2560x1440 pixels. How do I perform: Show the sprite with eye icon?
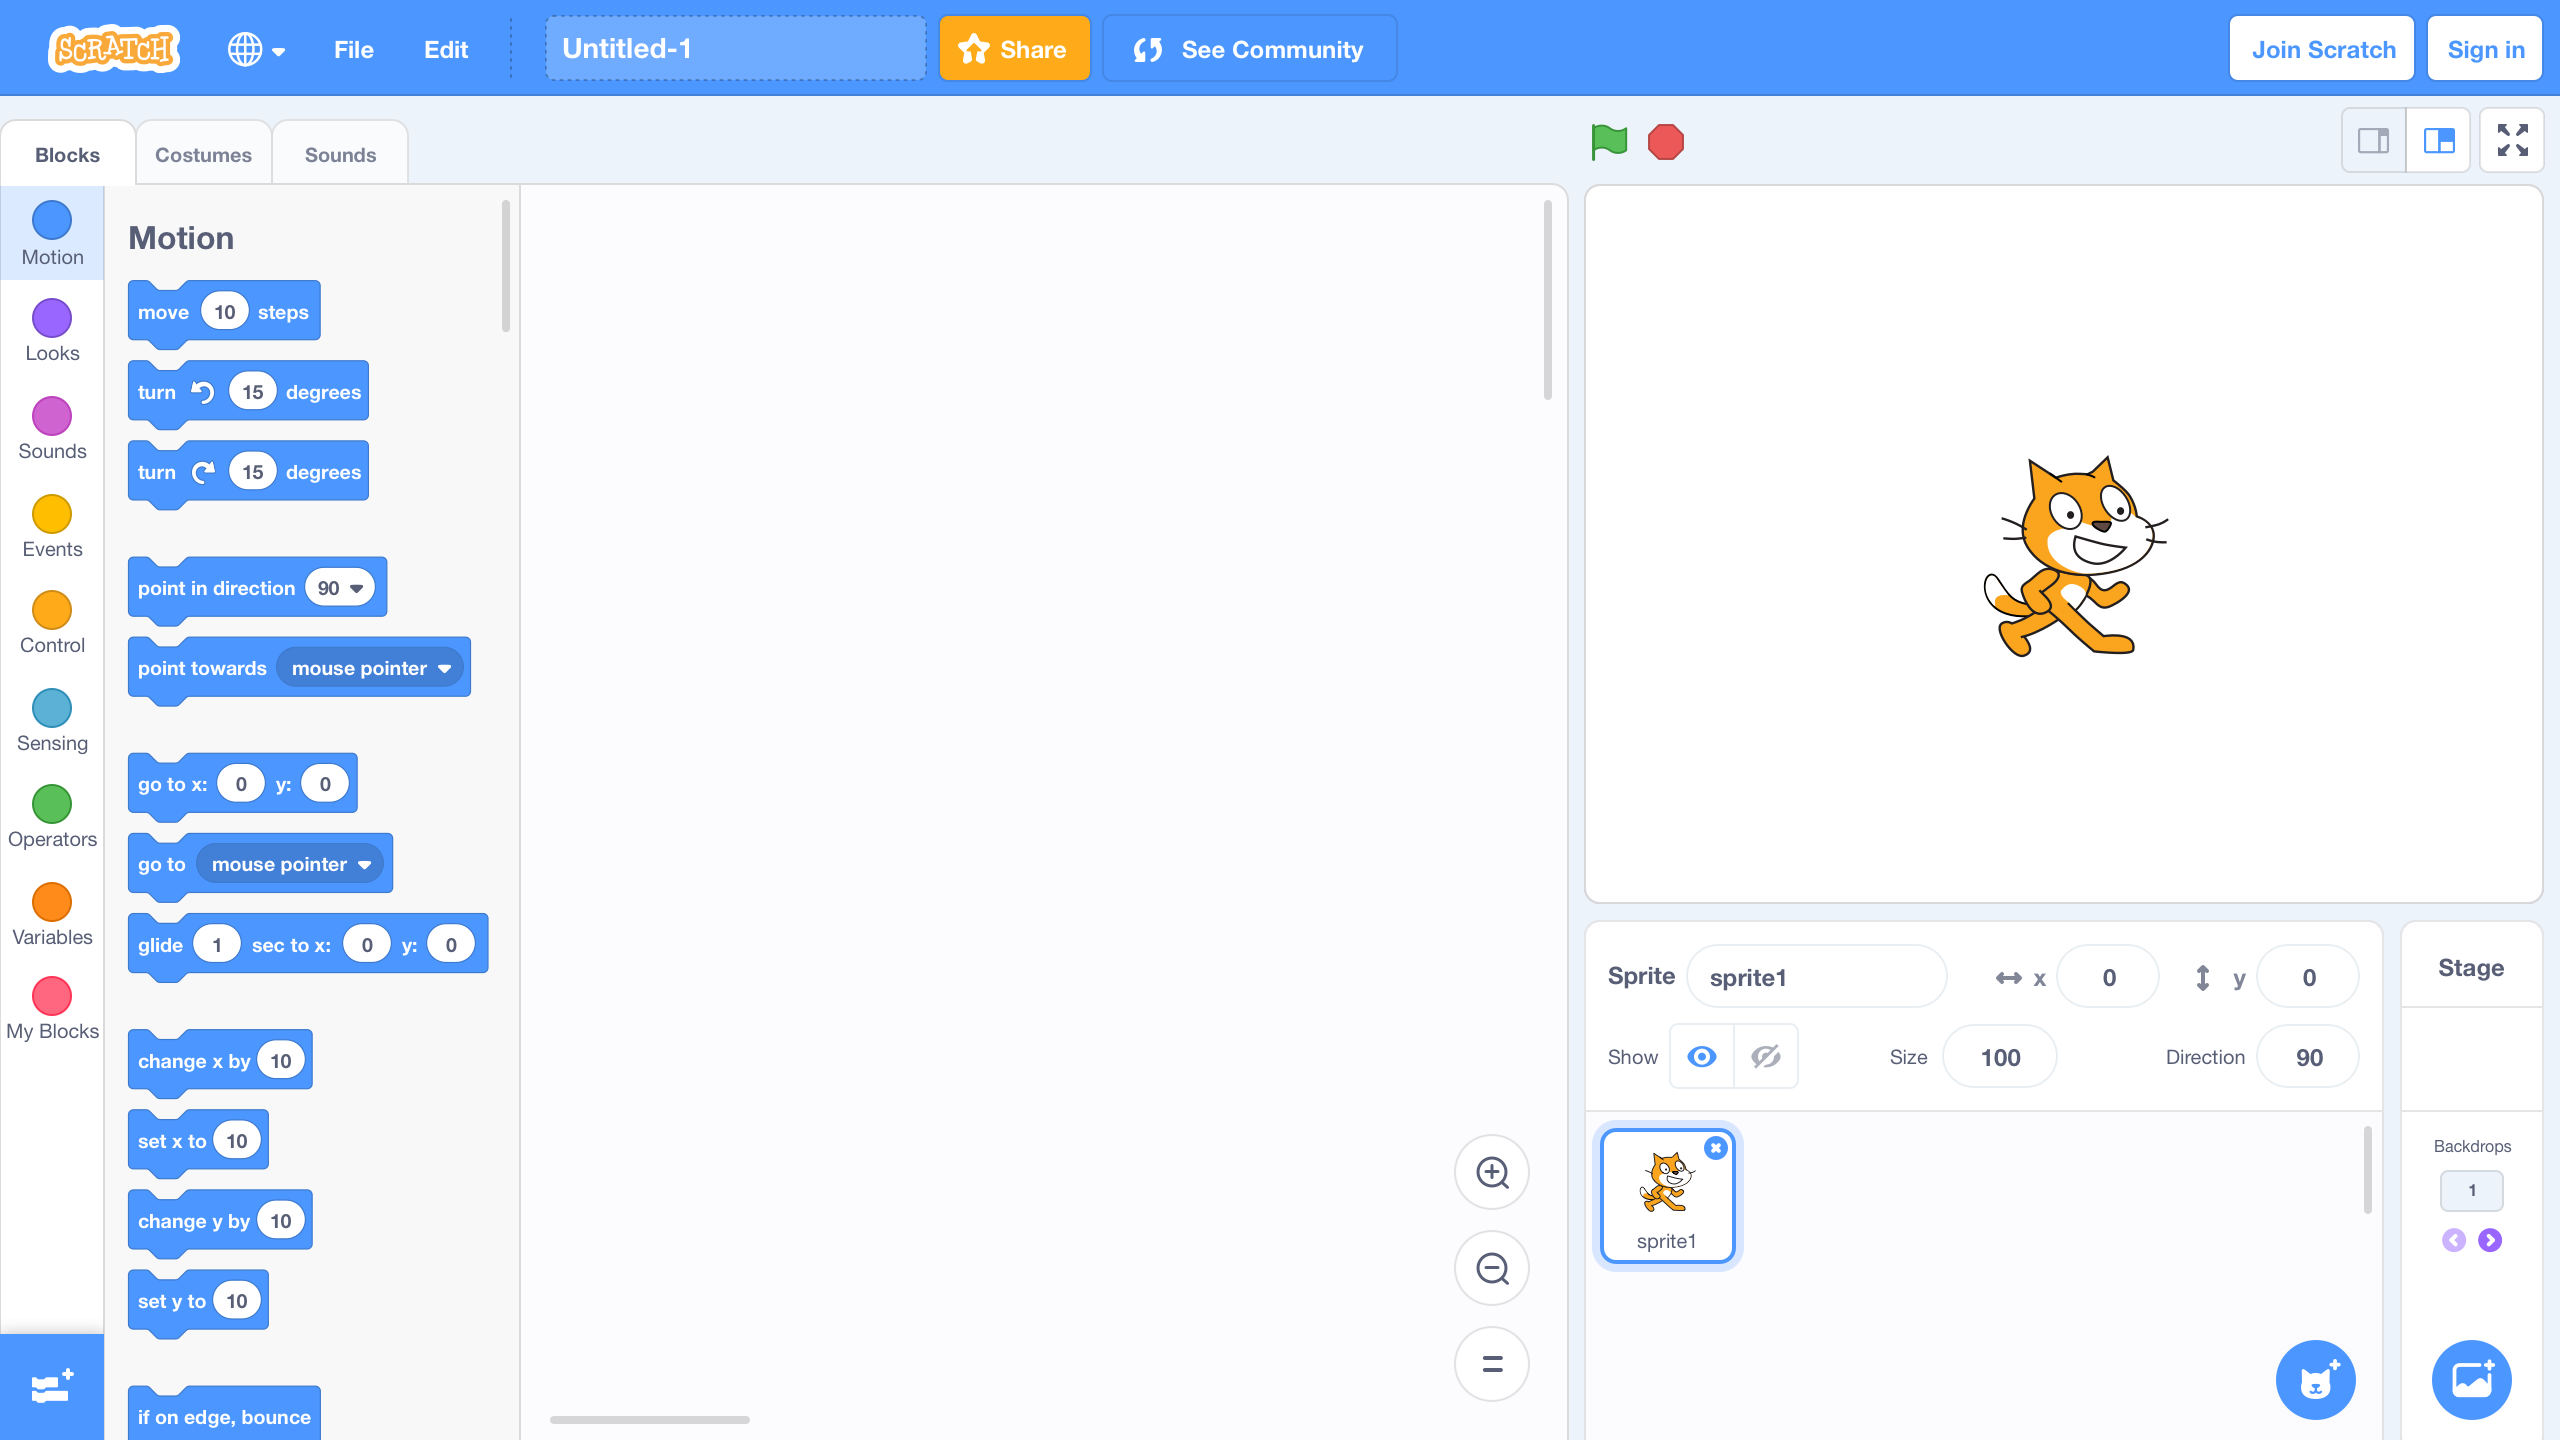click(1702, 1057)
